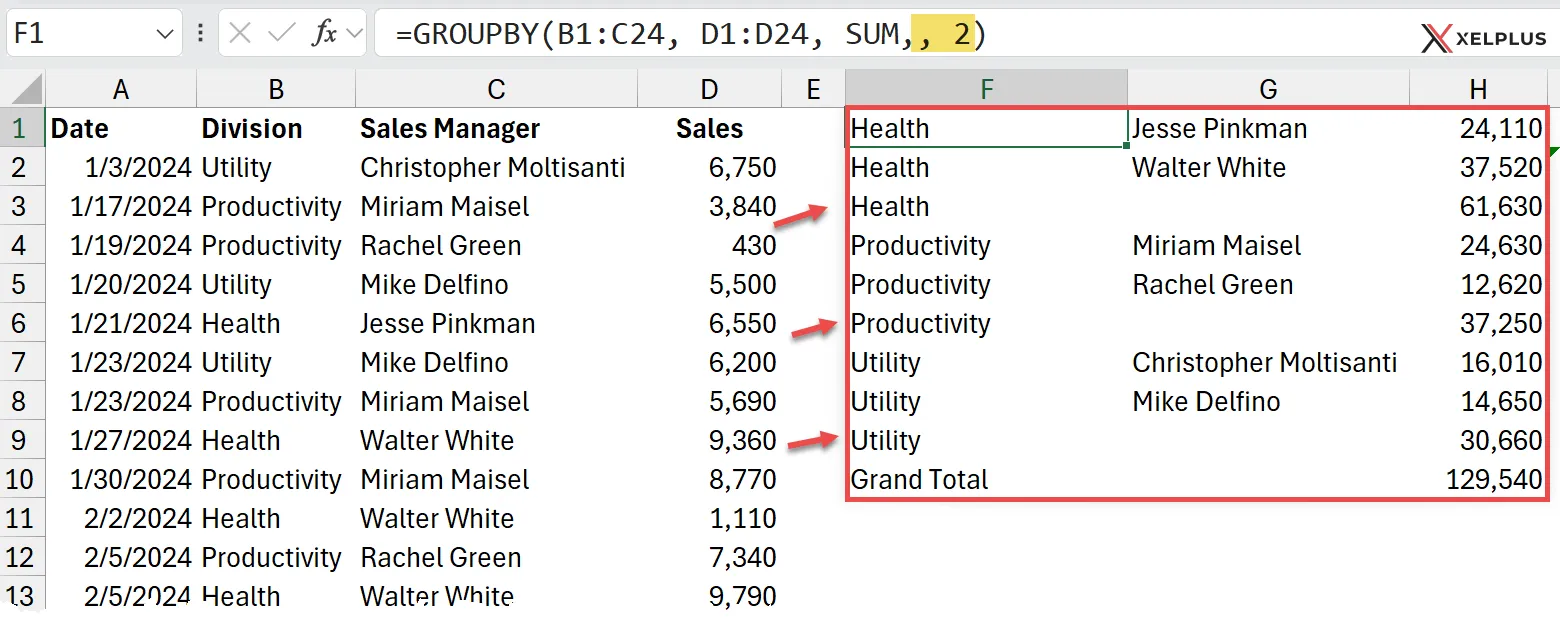Click the Select All corner triangle
1560x627 pixels.
[x=22, y=90]
